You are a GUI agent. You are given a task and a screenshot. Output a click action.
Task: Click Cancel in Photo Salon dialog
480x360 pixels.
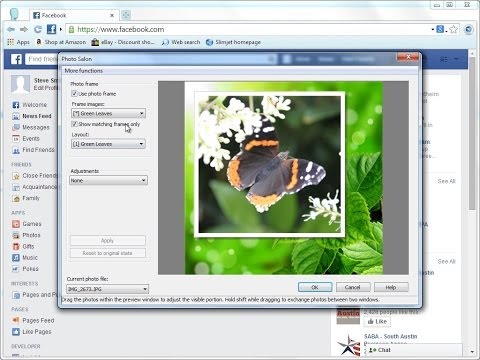(x=353, y=287)
